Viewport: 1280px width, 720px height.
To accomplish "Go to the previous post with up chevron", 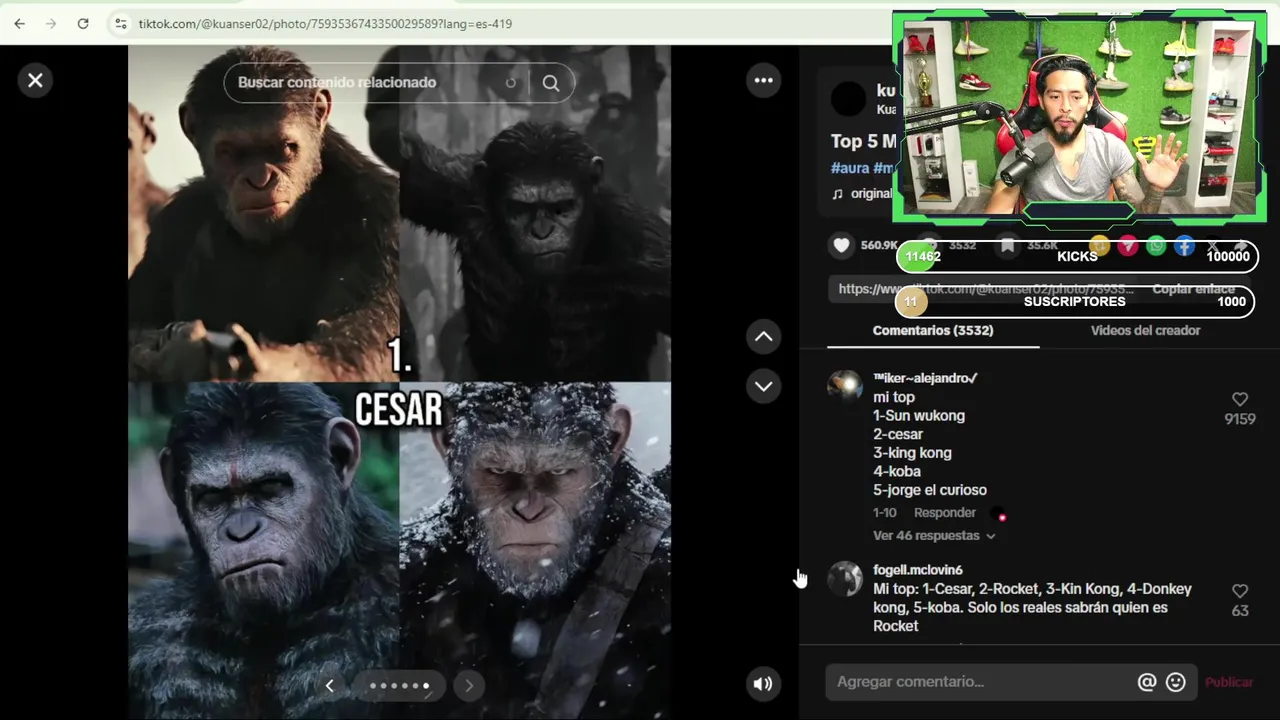I will point(764,337).
